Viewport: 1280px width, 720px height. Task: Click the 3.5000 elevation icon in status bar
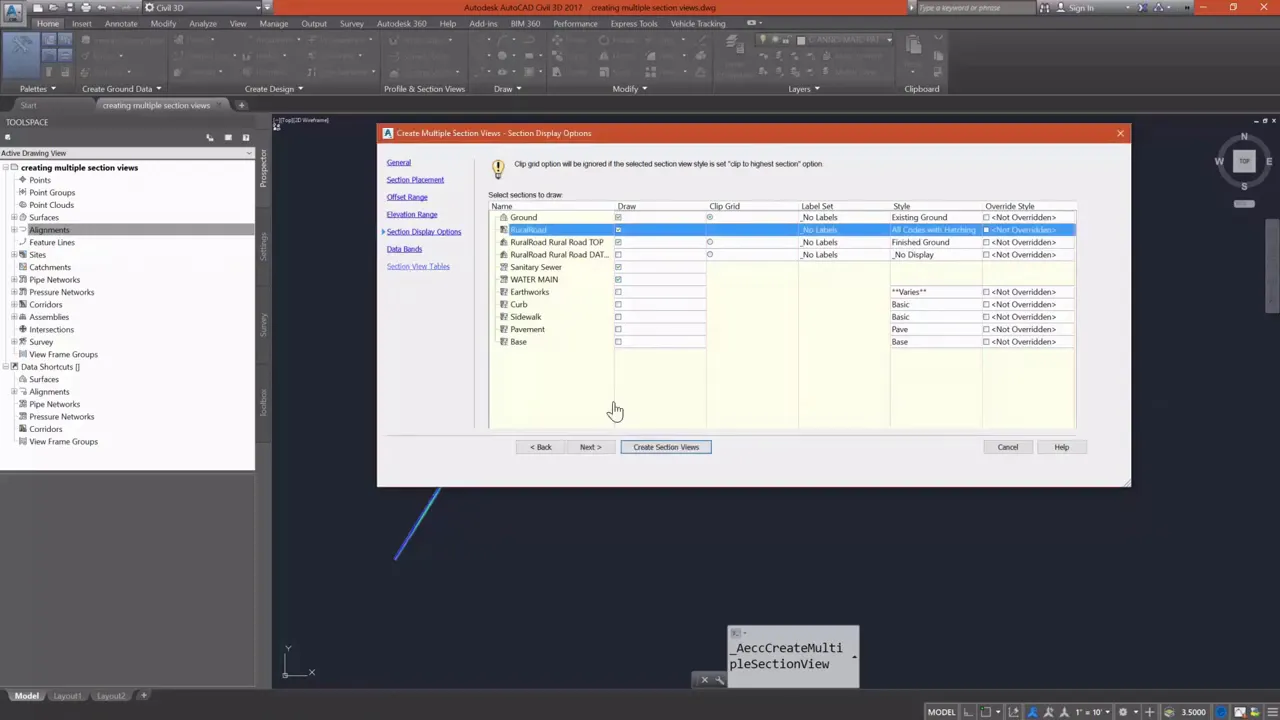click(1169, 712)
